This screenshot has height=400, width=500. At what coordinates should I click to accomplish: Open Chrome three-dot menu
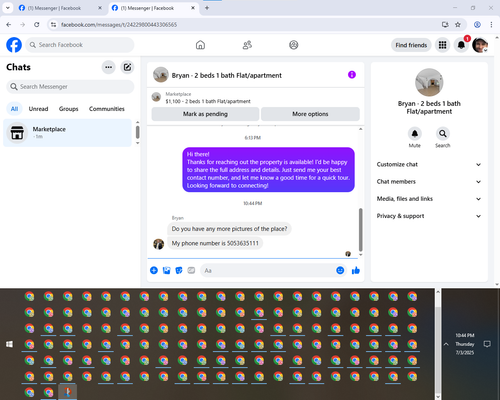[491, 25]
